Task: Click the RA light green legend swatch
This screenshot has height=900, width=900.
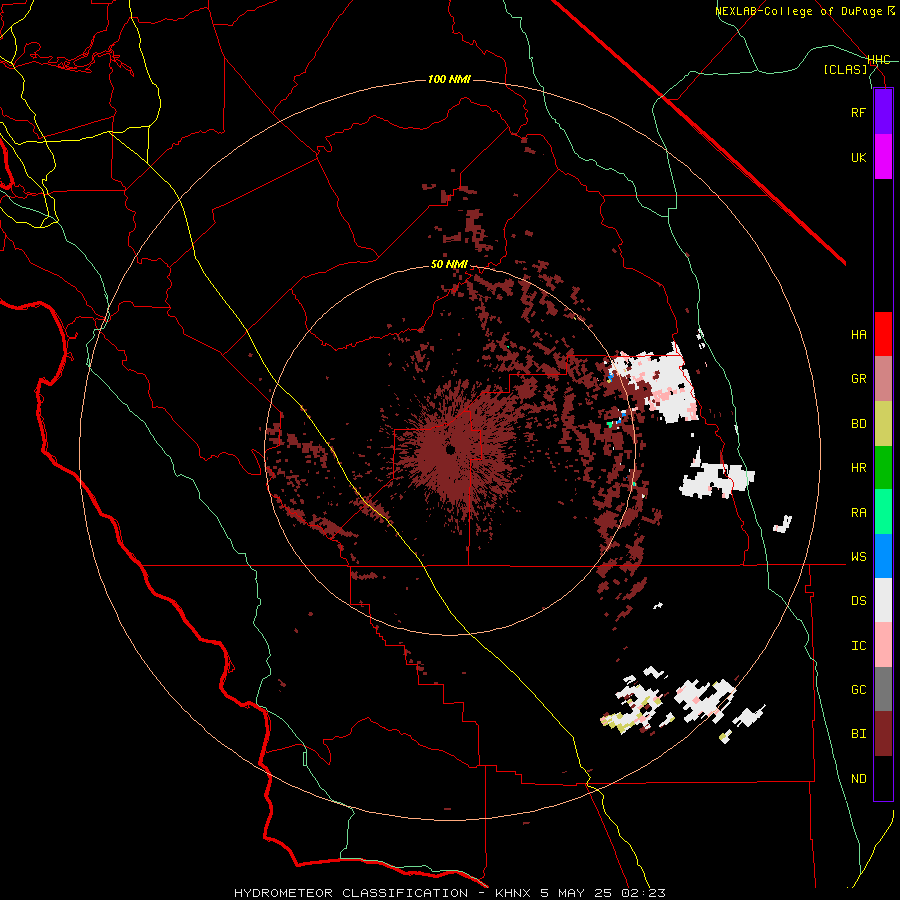Action: 883,512
